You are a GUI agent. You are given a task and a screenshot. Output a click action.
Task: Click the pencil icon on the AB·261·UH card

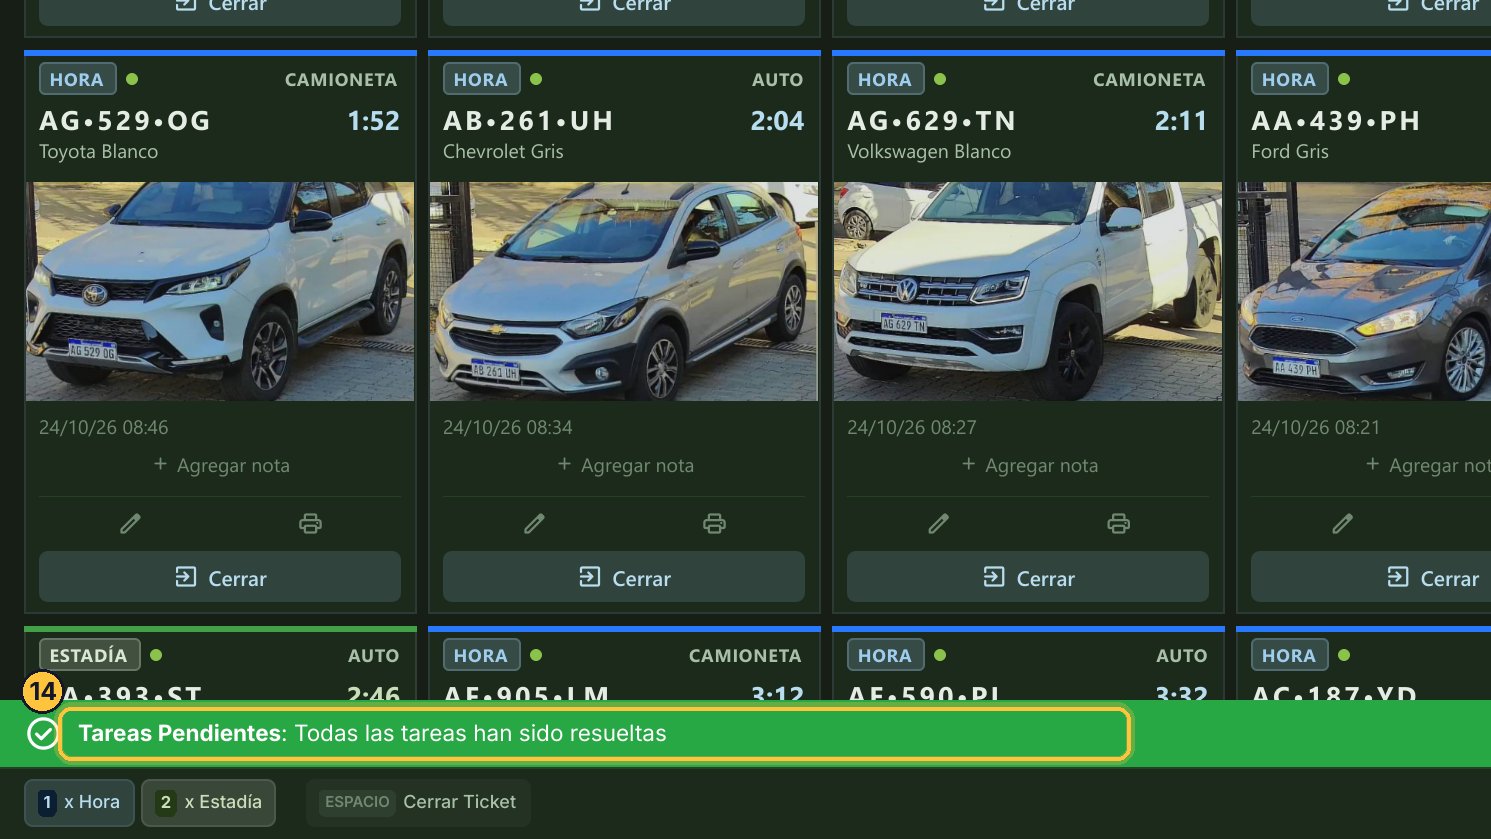(x=534, y=523)
